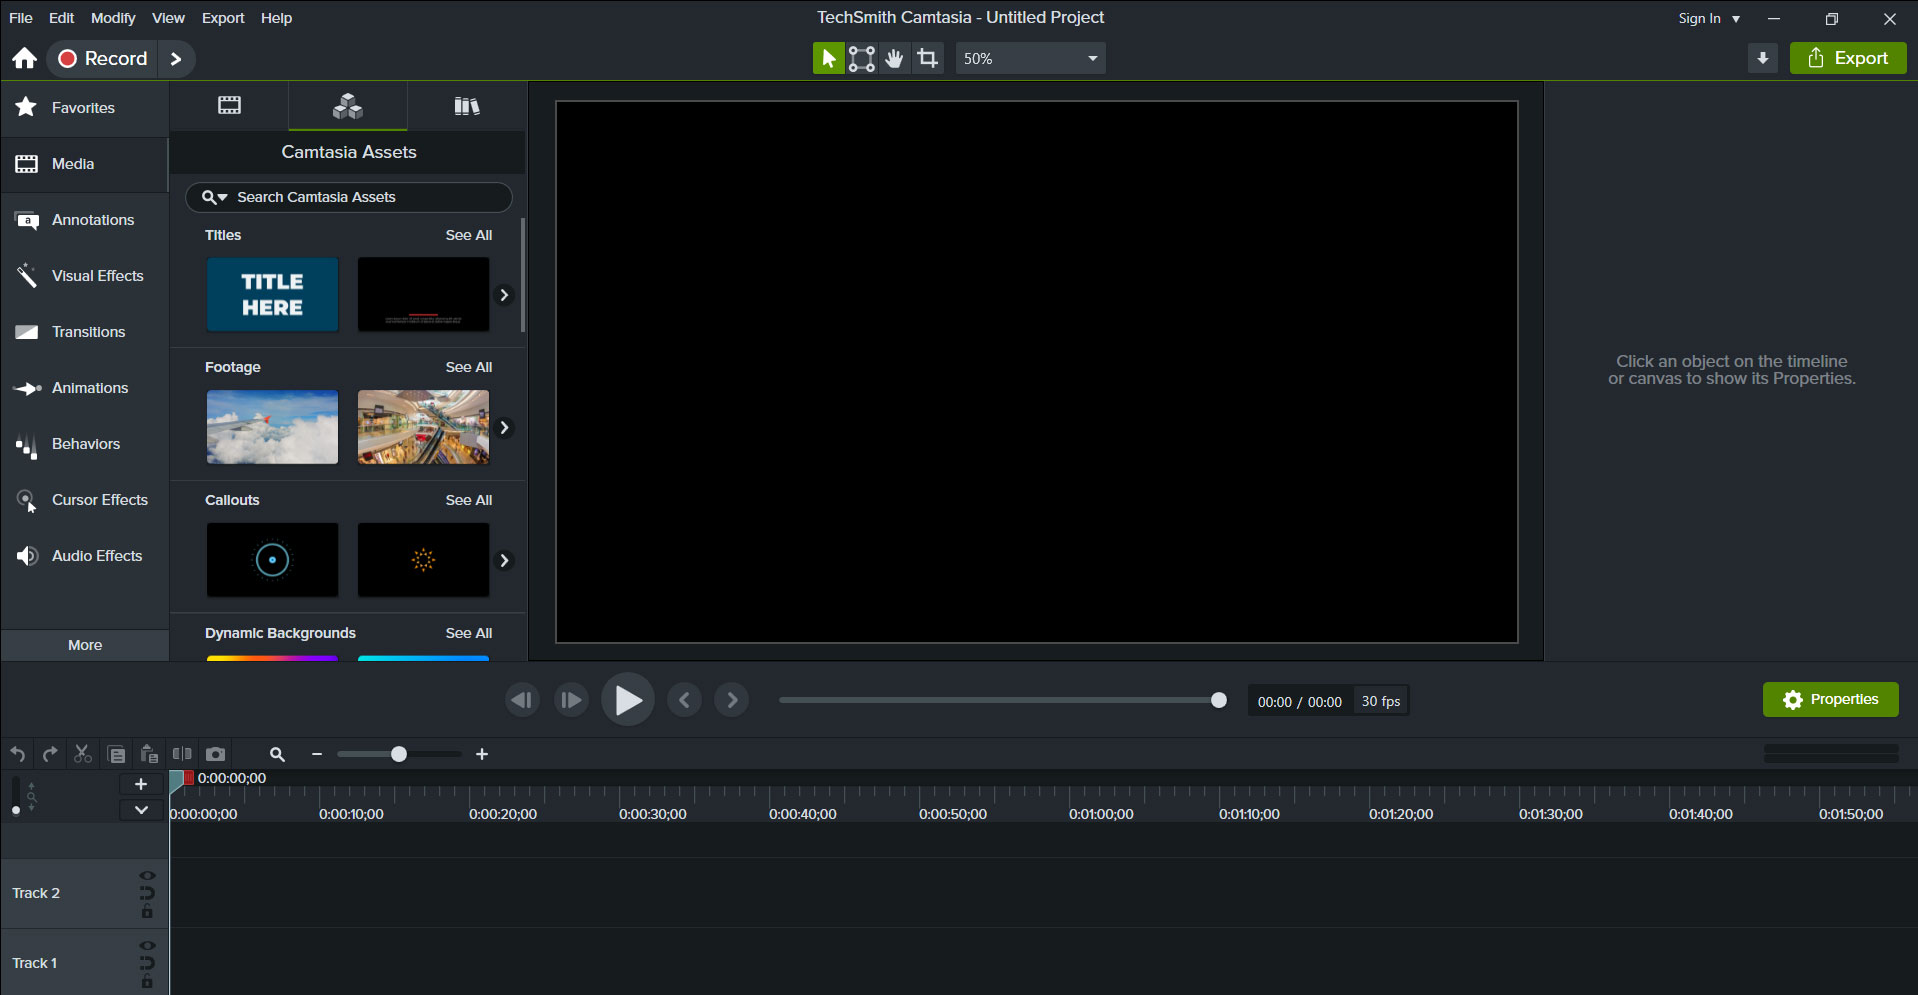Click the timeline zoom slider handle
This screenshot has width=1918, height=995.
point(399,754)
